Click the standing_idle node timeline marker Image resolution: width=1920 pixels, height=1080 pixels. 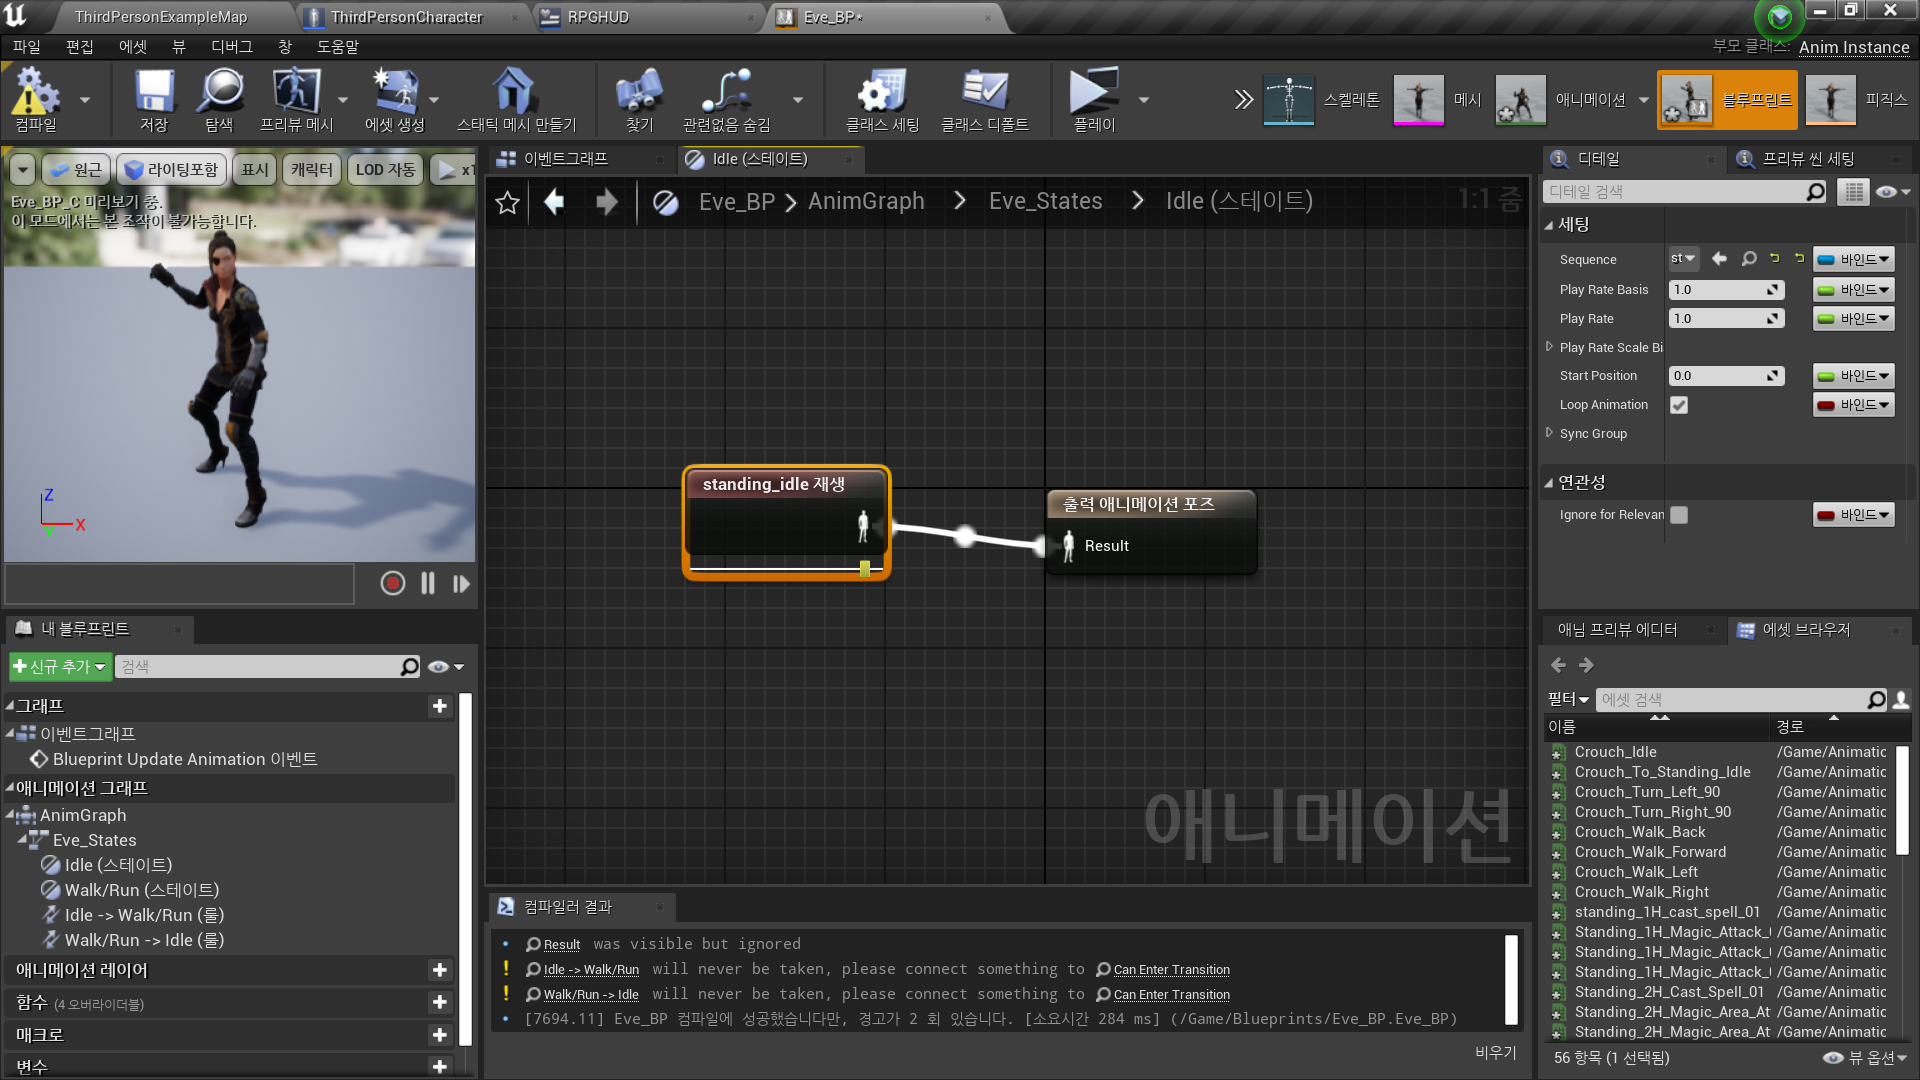click(865, 569)
